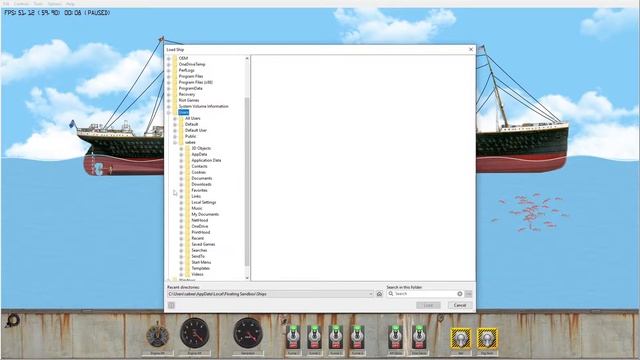Select the OneDriveTemp folder
Viewport: 640px width, 360px height.
pos(192,64)
